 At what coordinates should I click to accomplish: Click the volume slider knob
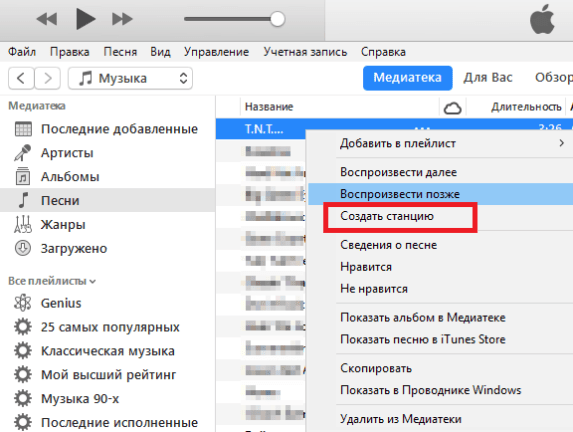(277, 19)
